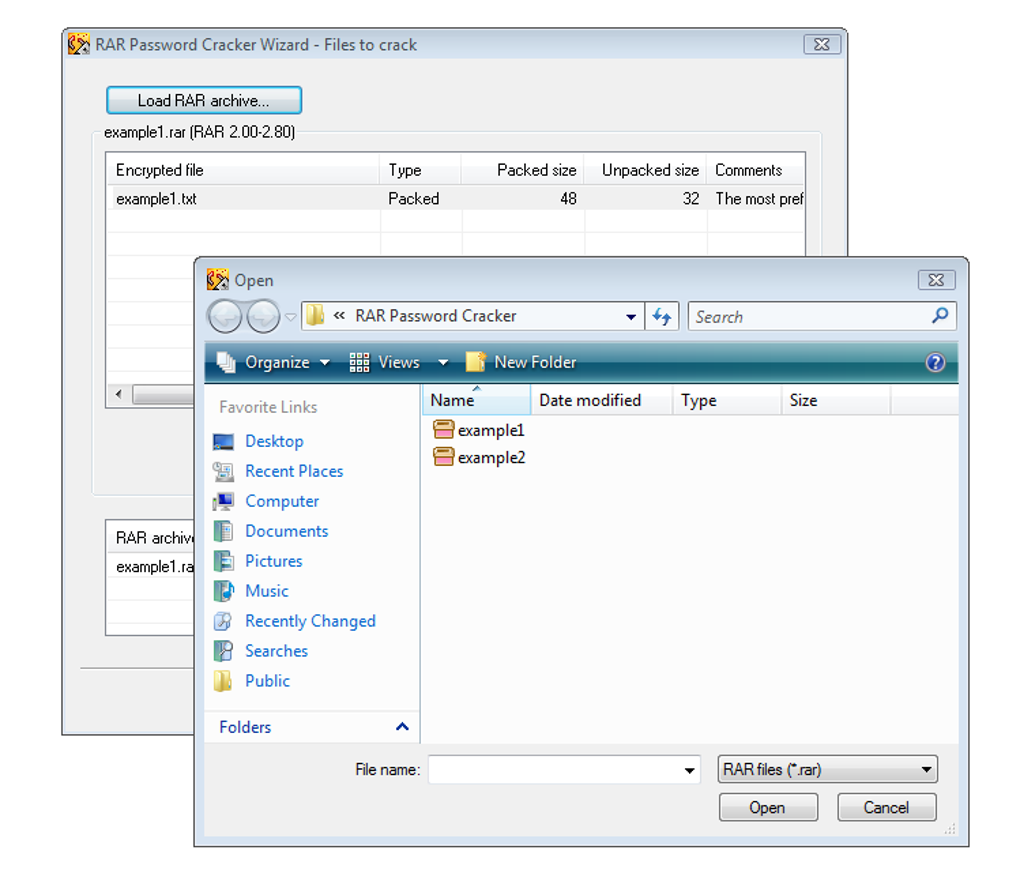Select example1.txt row in wizard table
Screen dimensions: 1020x880
coord(455,198)
